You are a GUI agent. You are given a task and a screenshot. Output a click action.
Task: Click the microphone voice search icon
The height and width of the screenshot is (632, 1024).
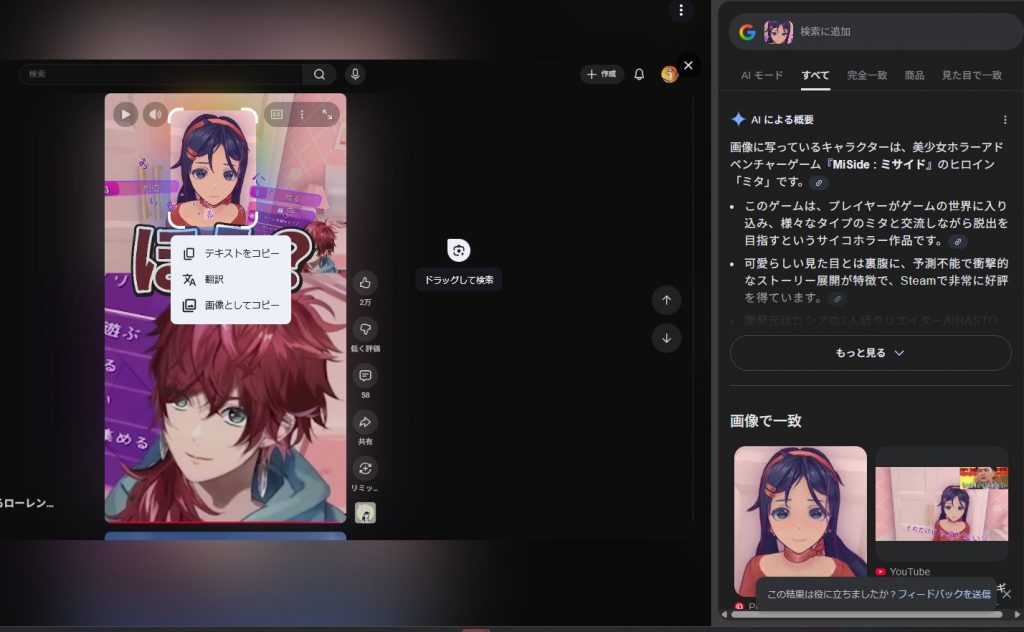tap(354, 74)
